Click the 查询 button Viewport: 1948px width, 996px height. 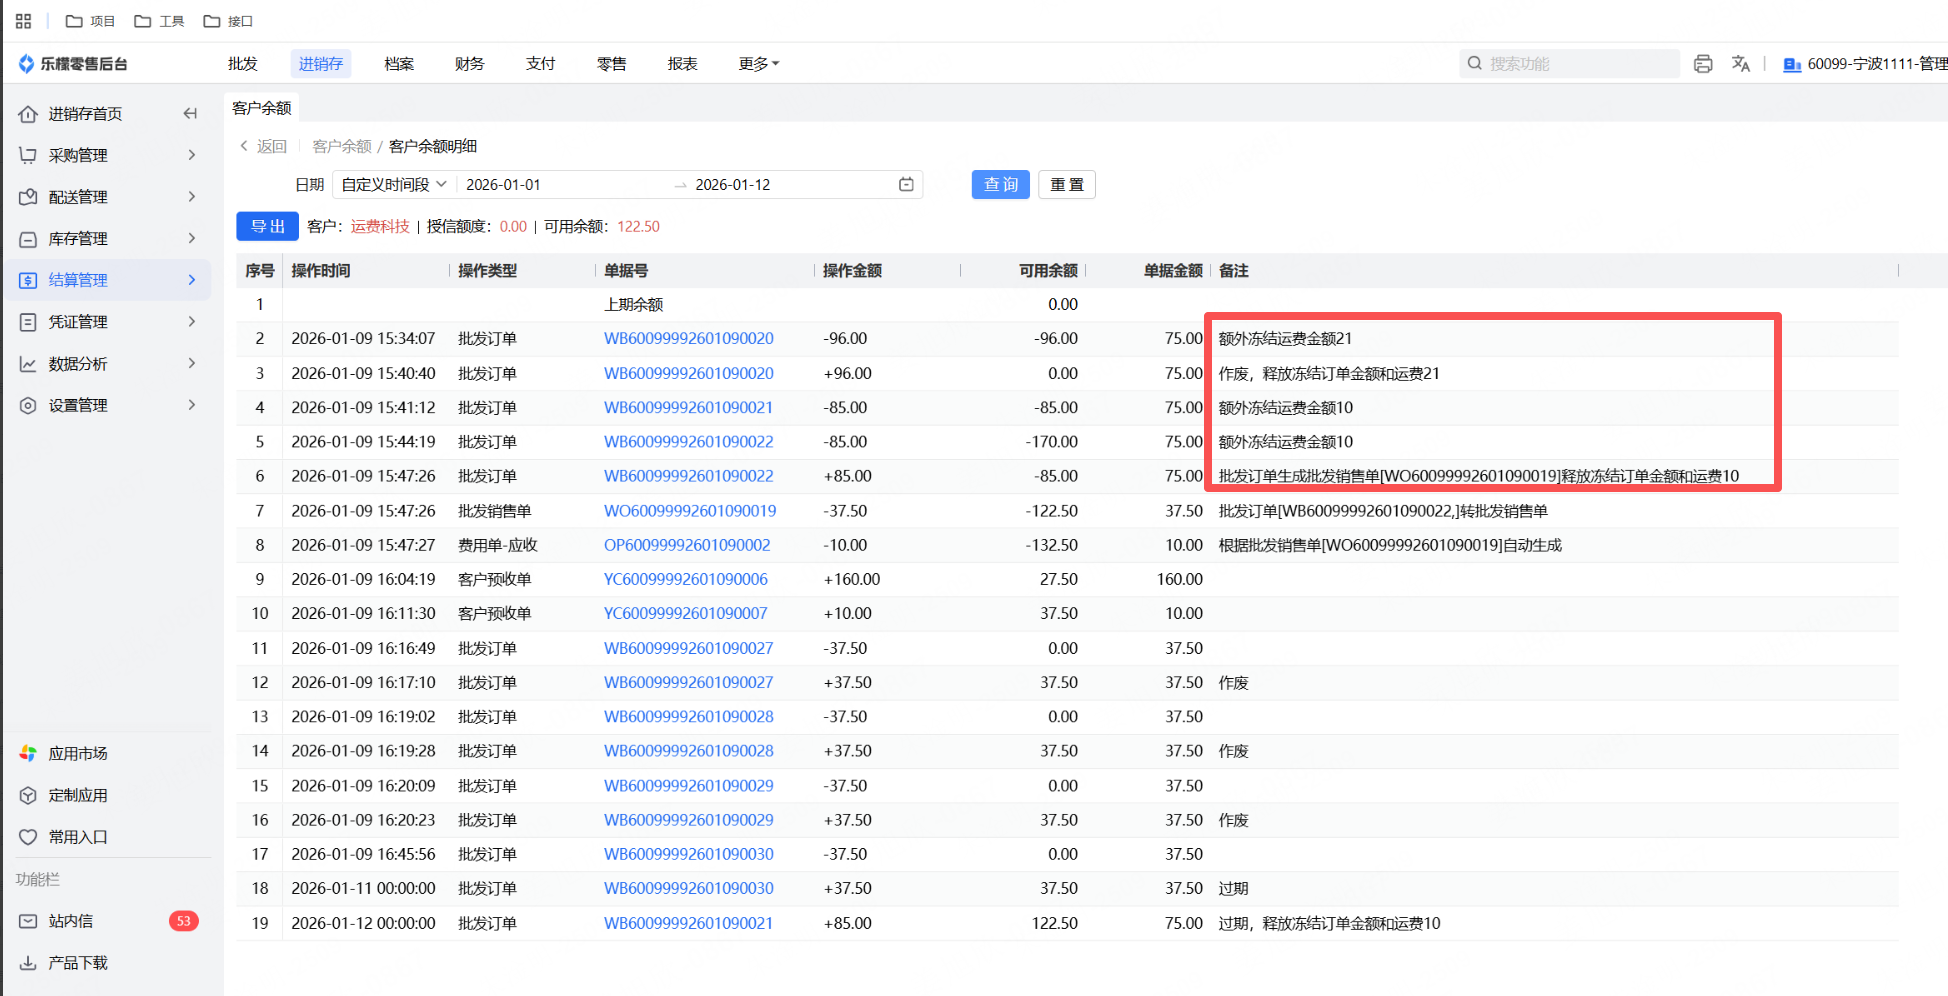point(1000,185)
